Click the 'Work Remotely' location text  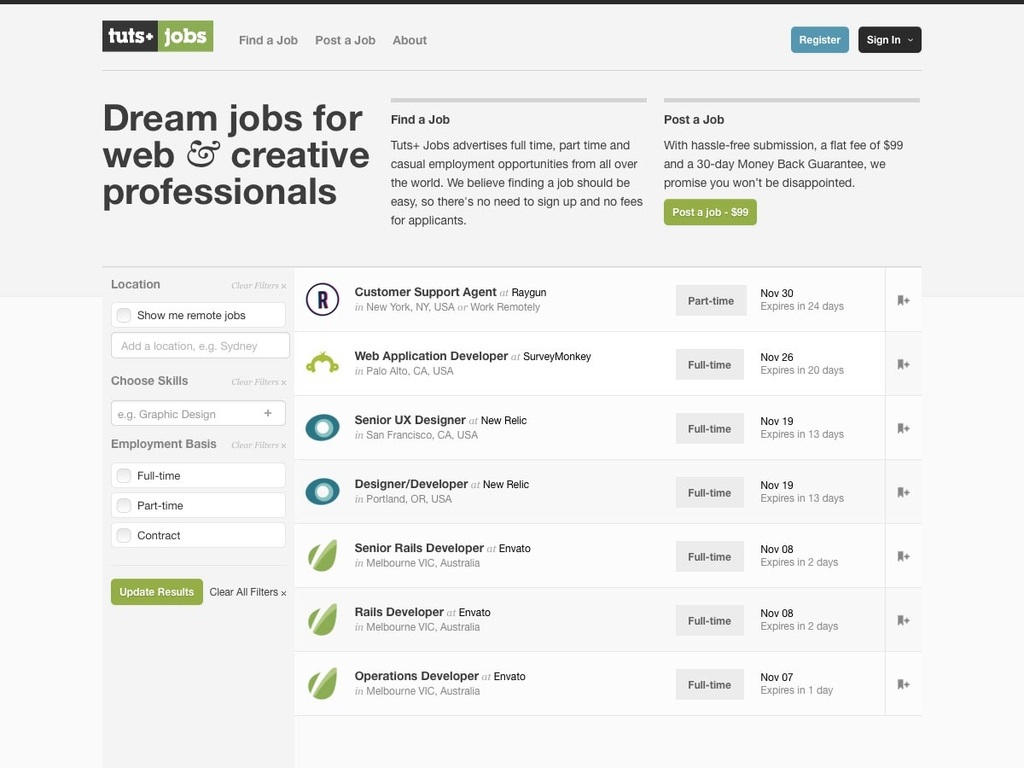coord(505,307)
